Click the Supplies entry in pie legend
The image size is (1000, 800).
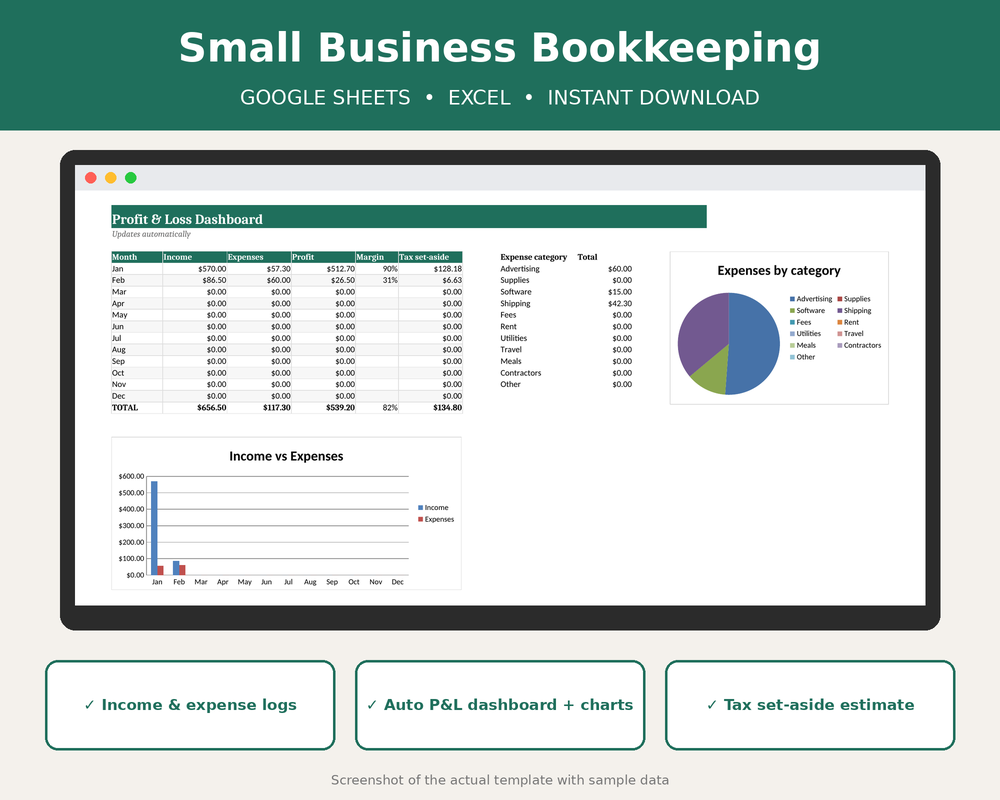[x=853, y=299]
